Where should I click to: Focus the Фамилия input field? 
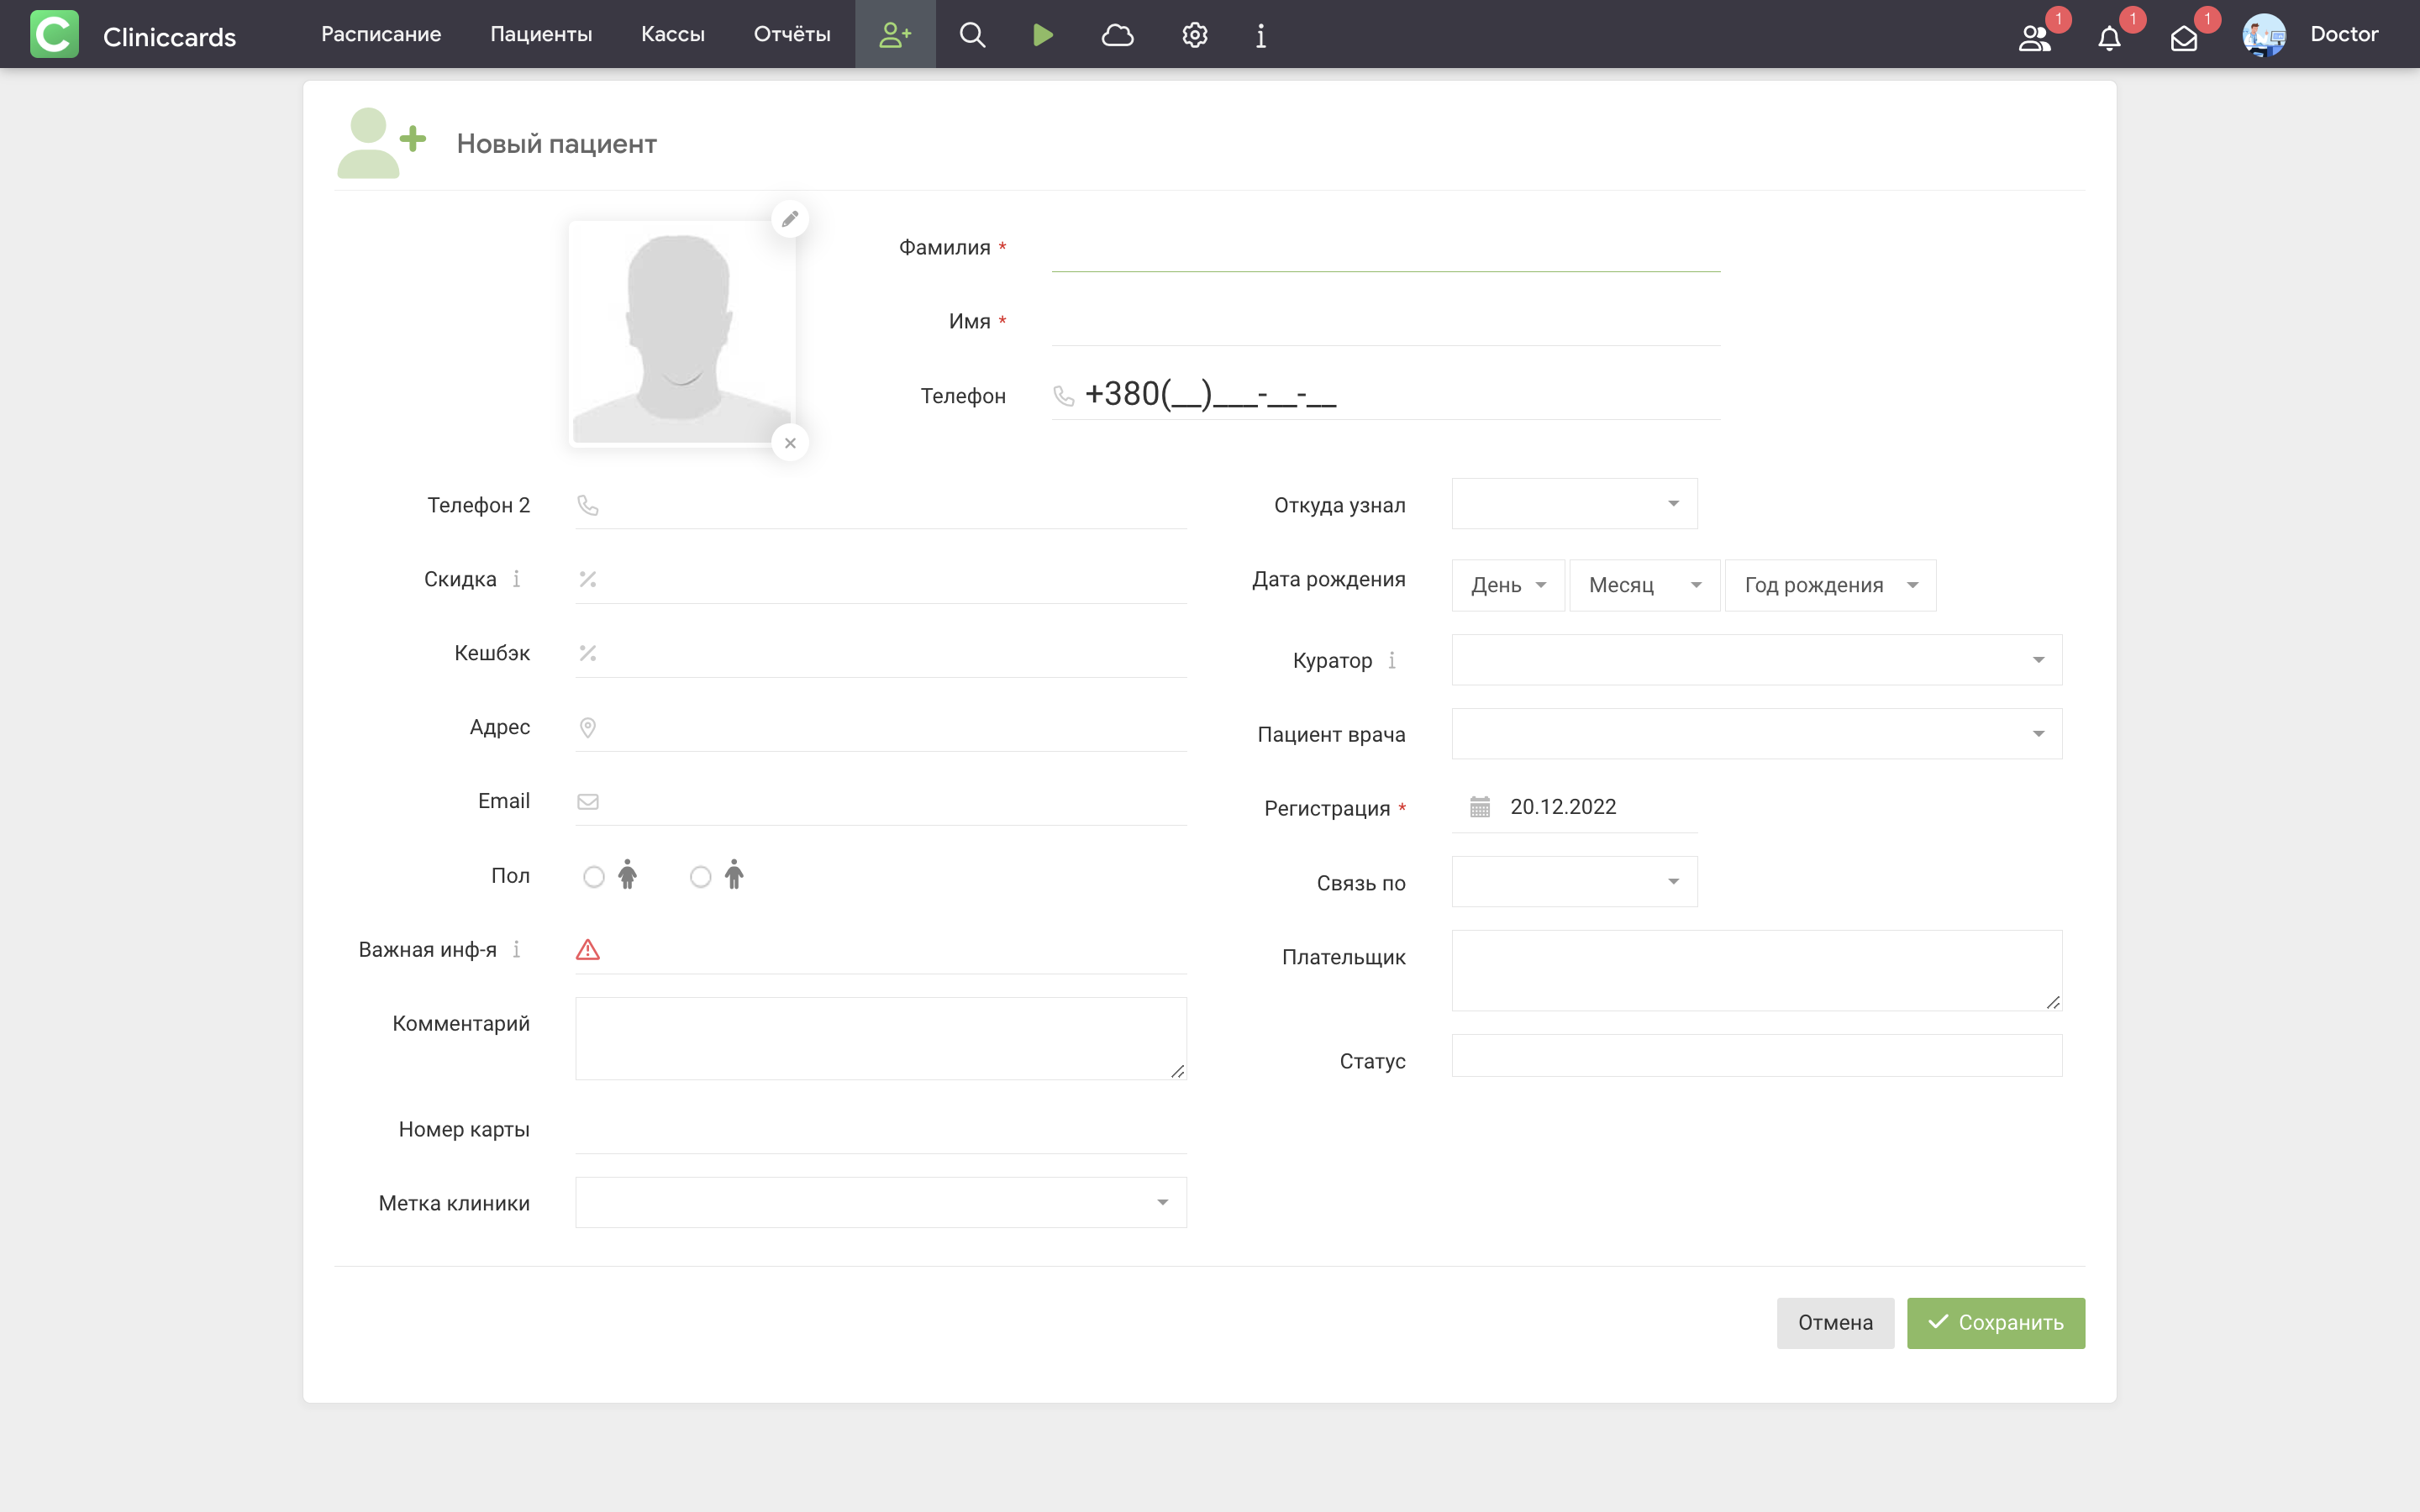[1386, 248]
